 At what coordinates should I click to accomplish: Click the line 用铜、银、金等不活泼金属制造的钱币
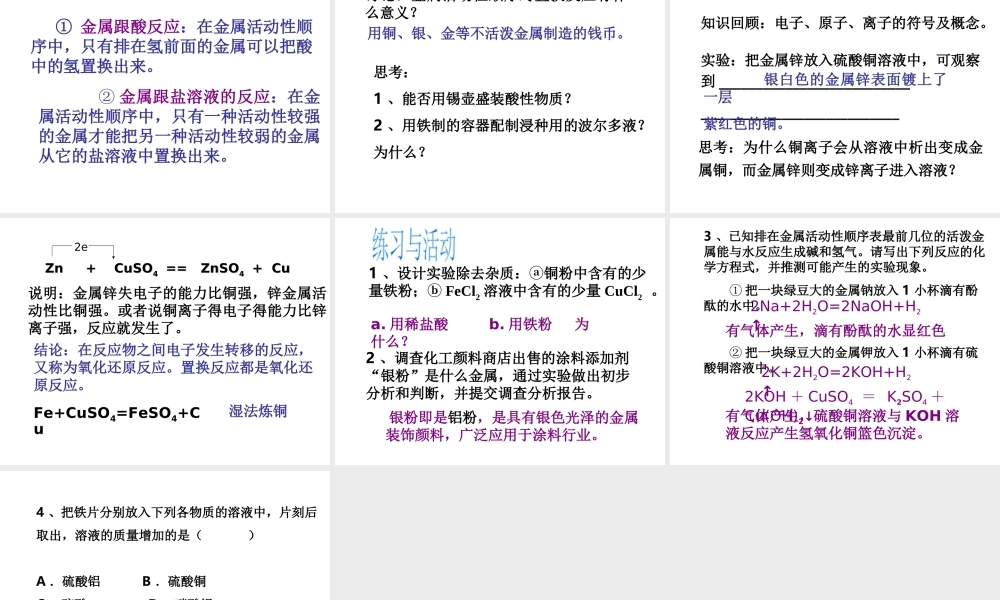click(496, 33)
